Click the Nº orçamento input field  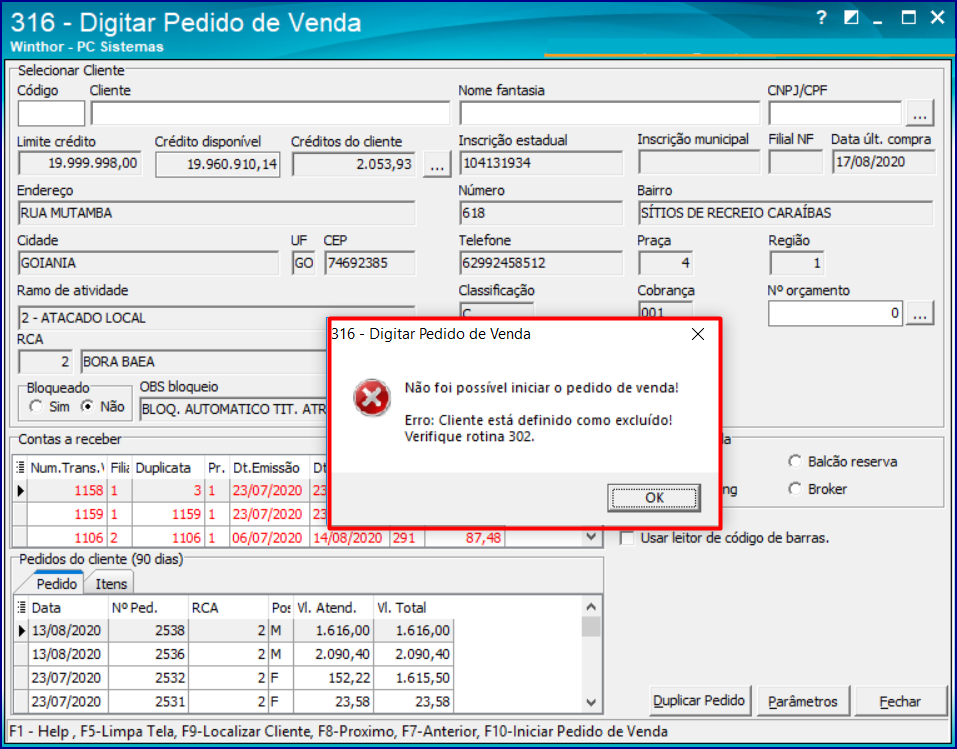click(x=835, y=314)
